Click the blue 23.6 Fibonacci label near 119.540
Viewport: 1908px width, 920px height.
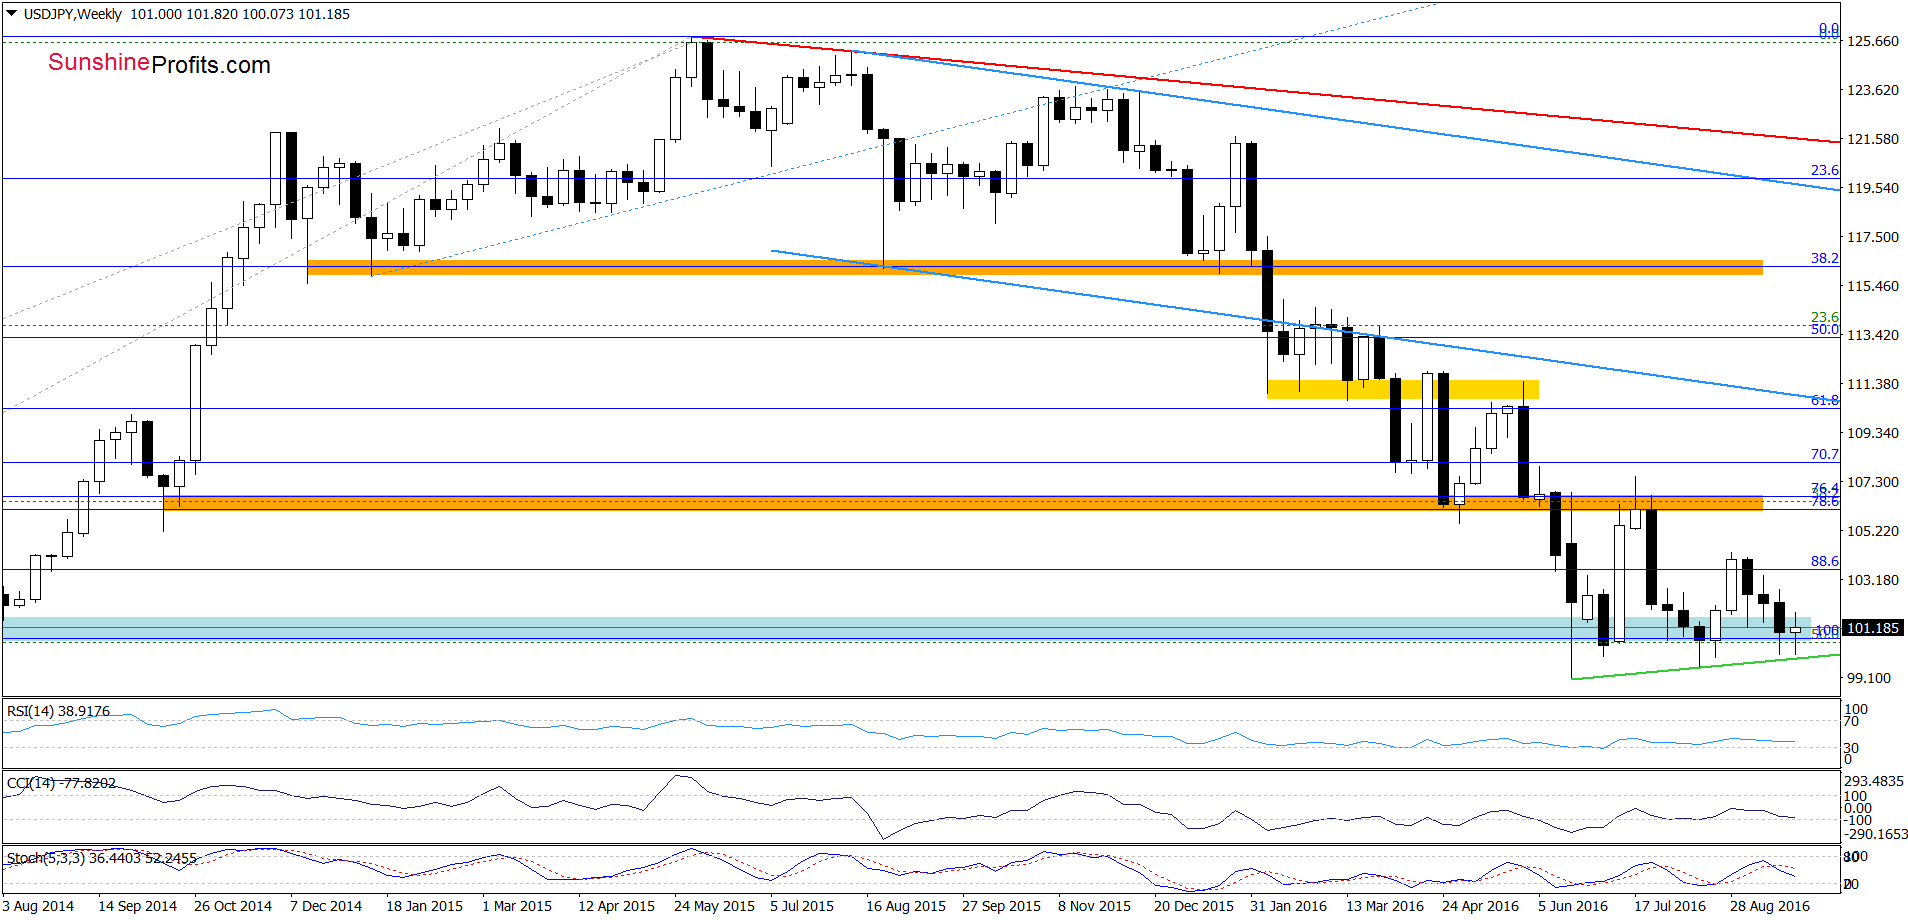(x=1824, y=170)
